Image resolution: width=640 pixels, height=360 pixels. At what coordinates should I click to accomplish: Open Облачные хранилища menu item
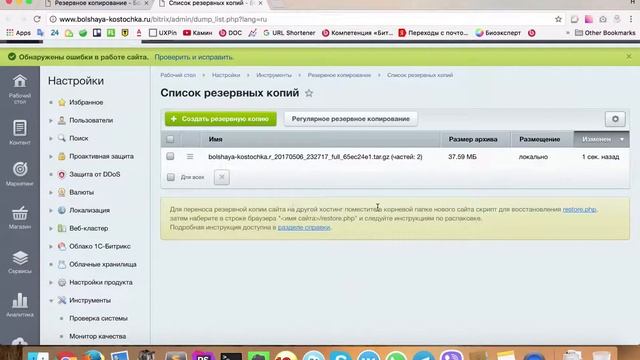click(102, 264)
